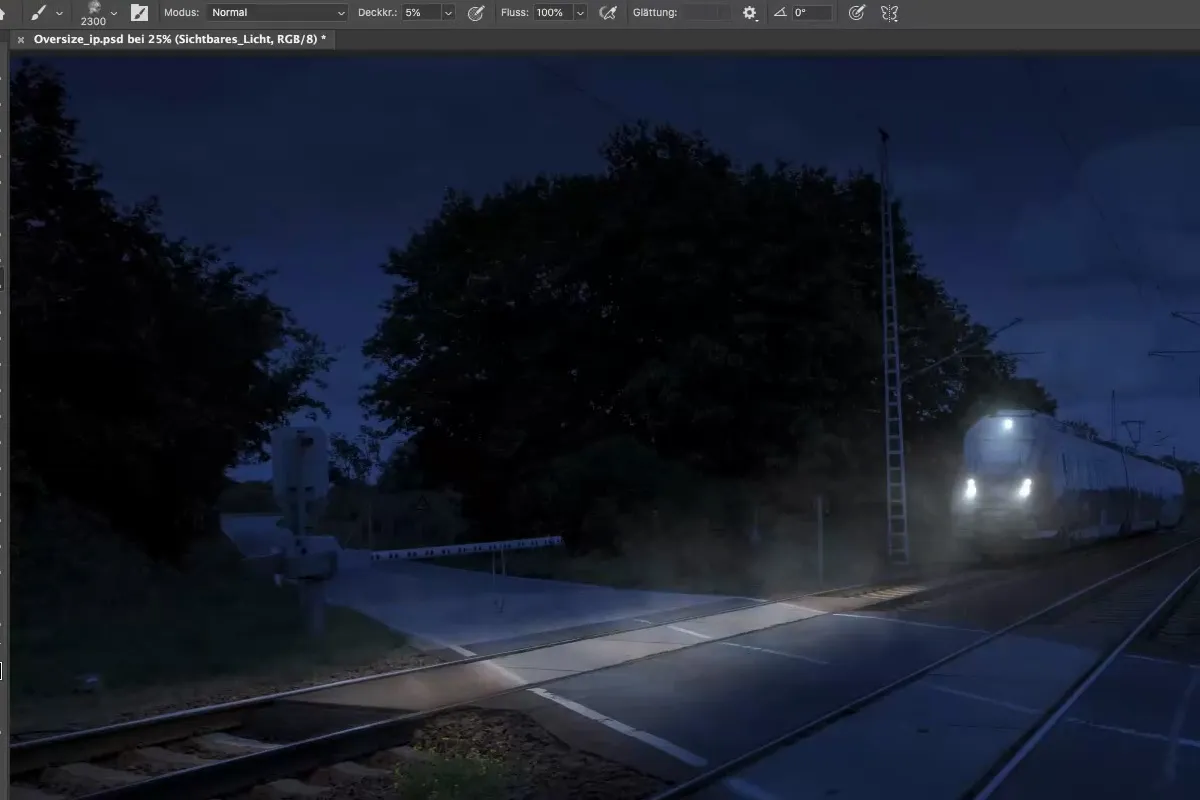Screen dimensions: 1200x800
Task: Toggle the Brush Settings panel icon
Action: [139, 13]
